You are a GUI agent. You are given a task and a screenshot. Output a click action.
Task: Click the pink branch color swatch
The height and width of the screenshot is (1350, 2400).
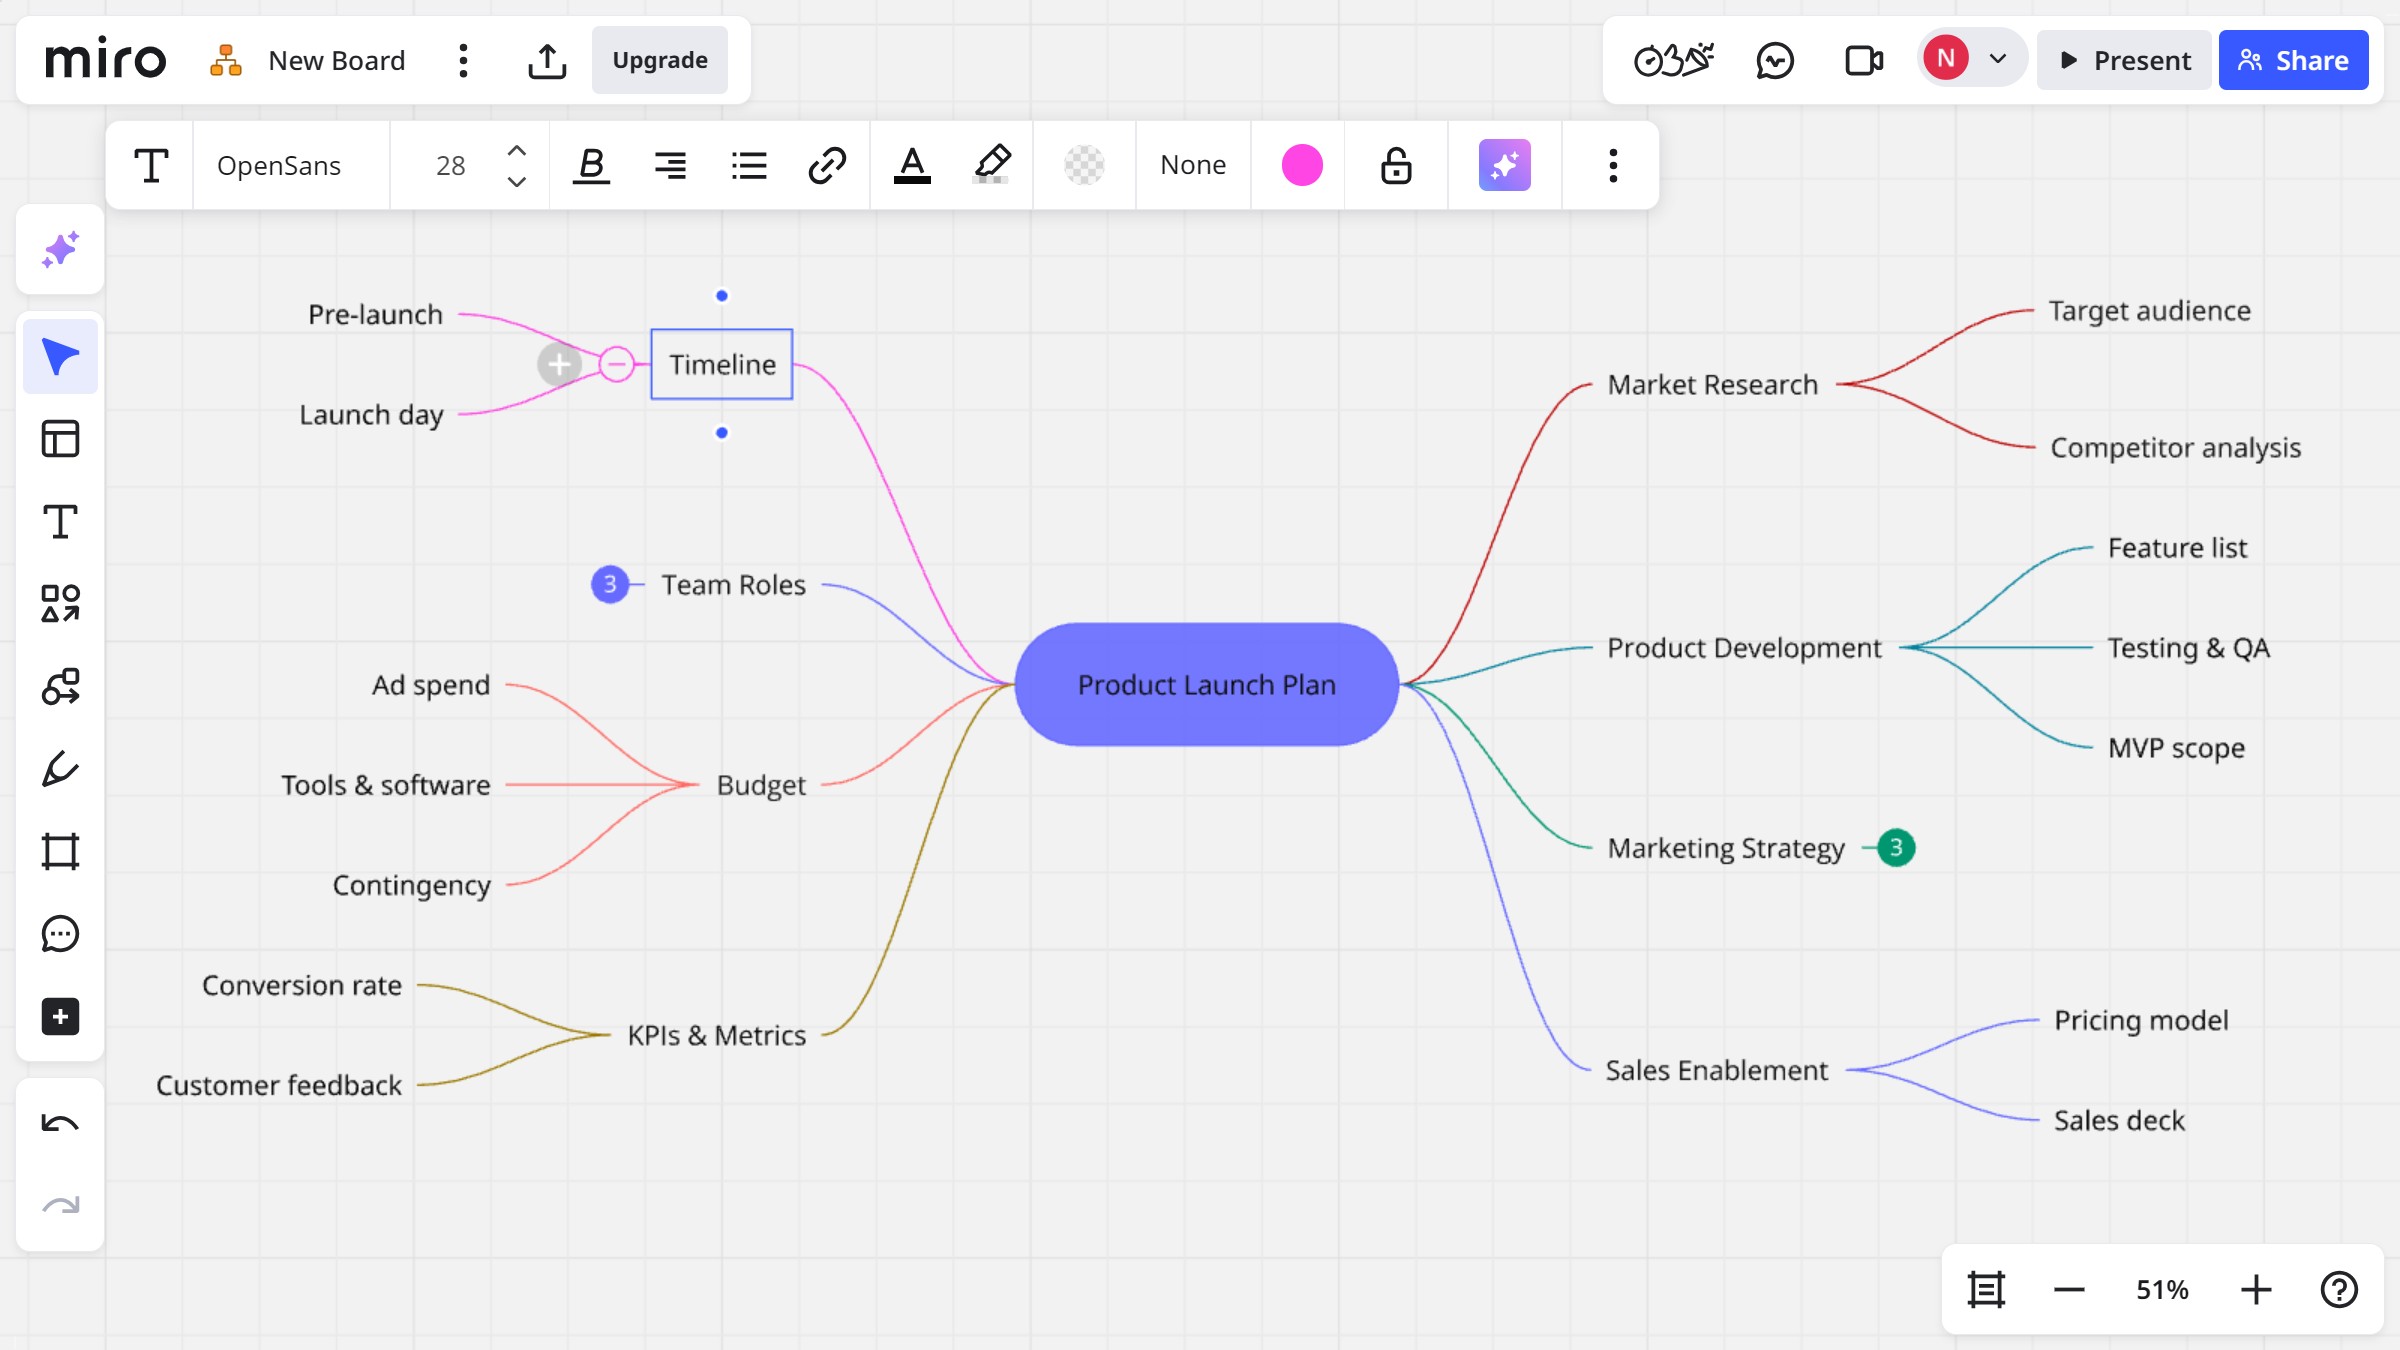pyautogui.click(x=1302, y=165)
